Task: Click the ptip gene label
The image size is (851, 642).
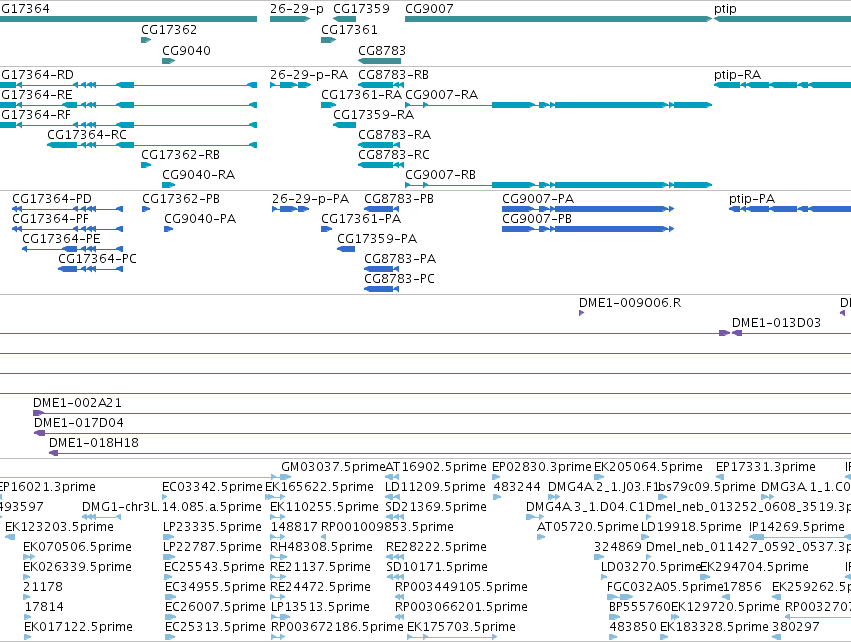Action: (725, 9)
